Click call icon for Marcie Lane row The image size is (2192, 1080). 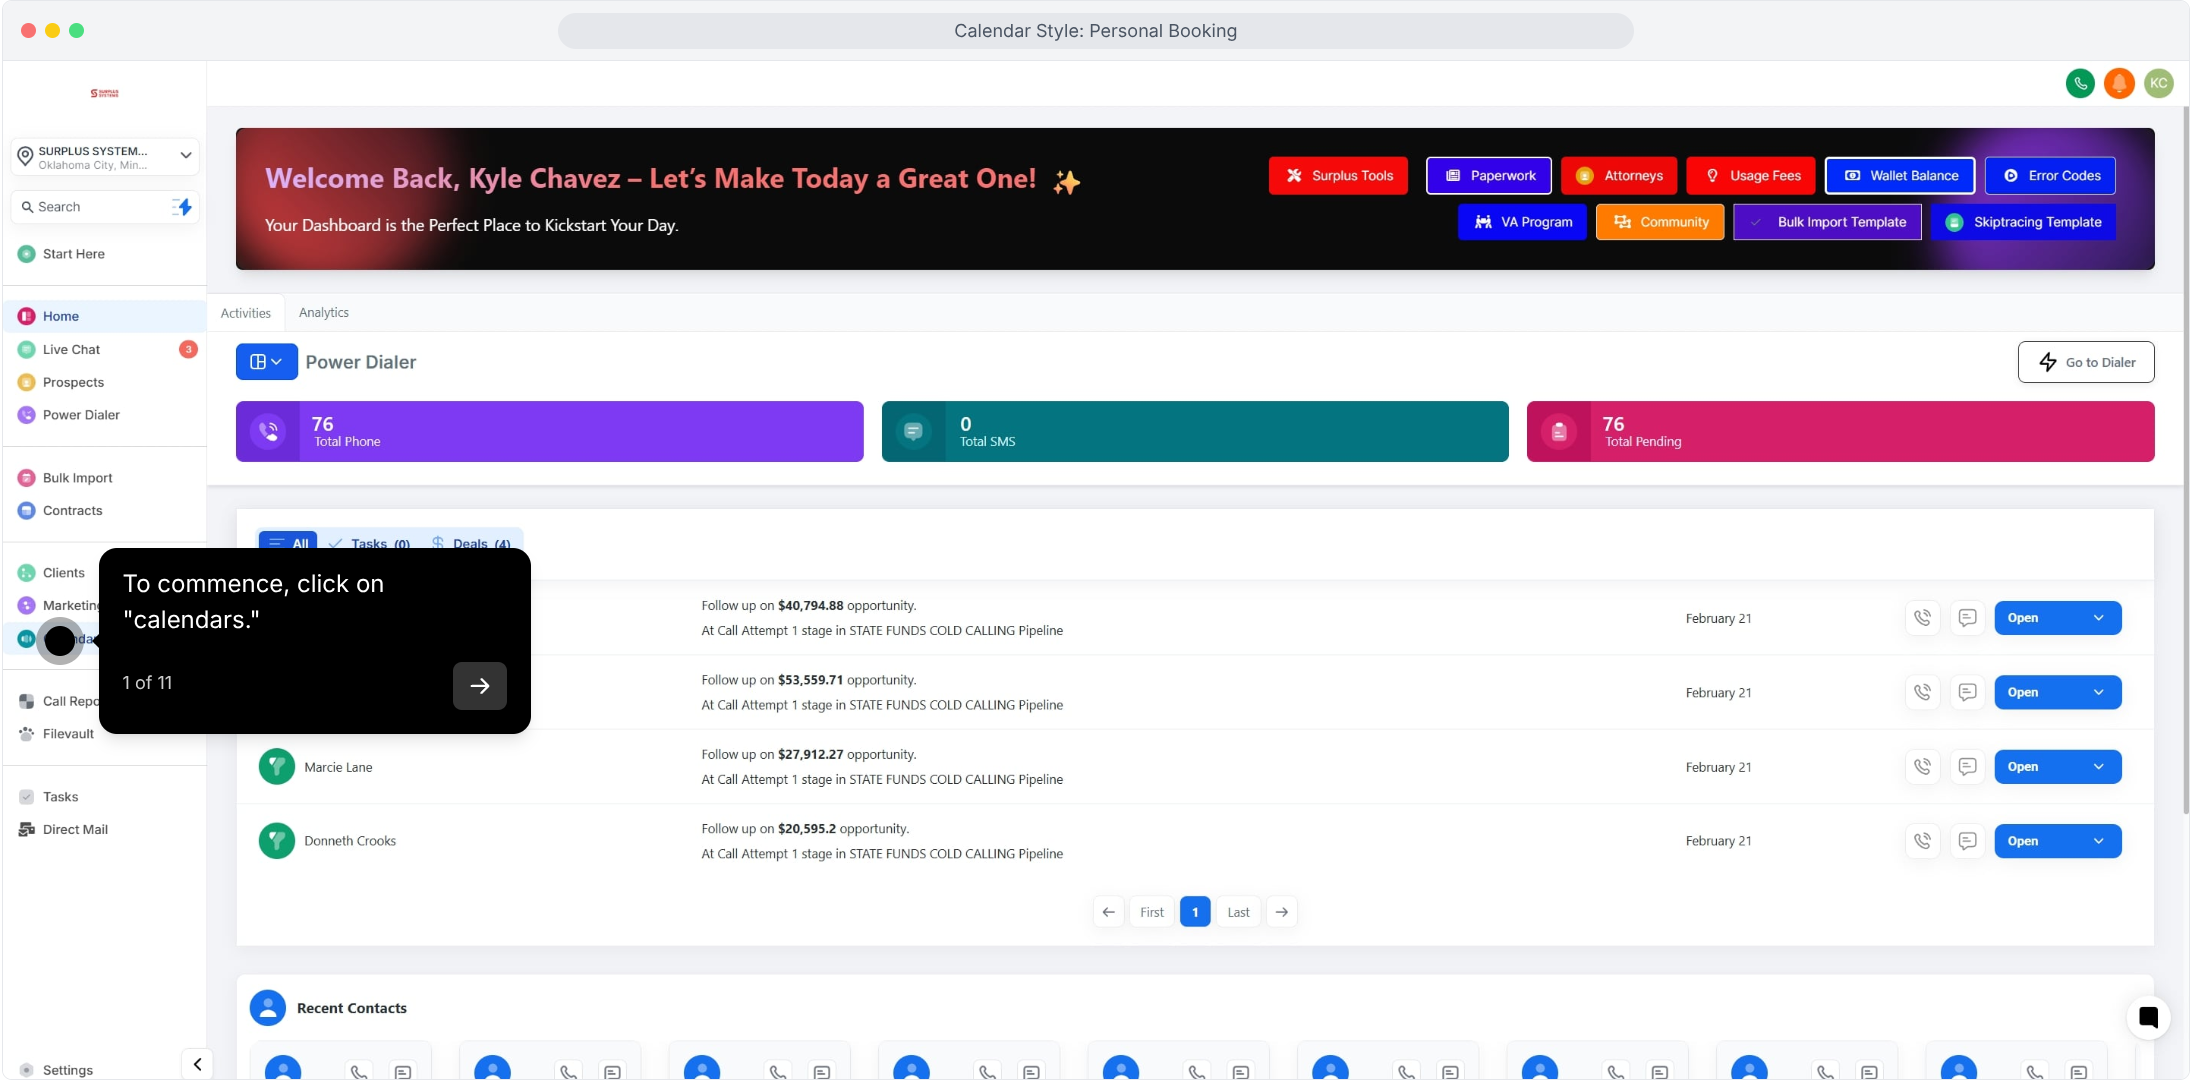point(1922,767)
